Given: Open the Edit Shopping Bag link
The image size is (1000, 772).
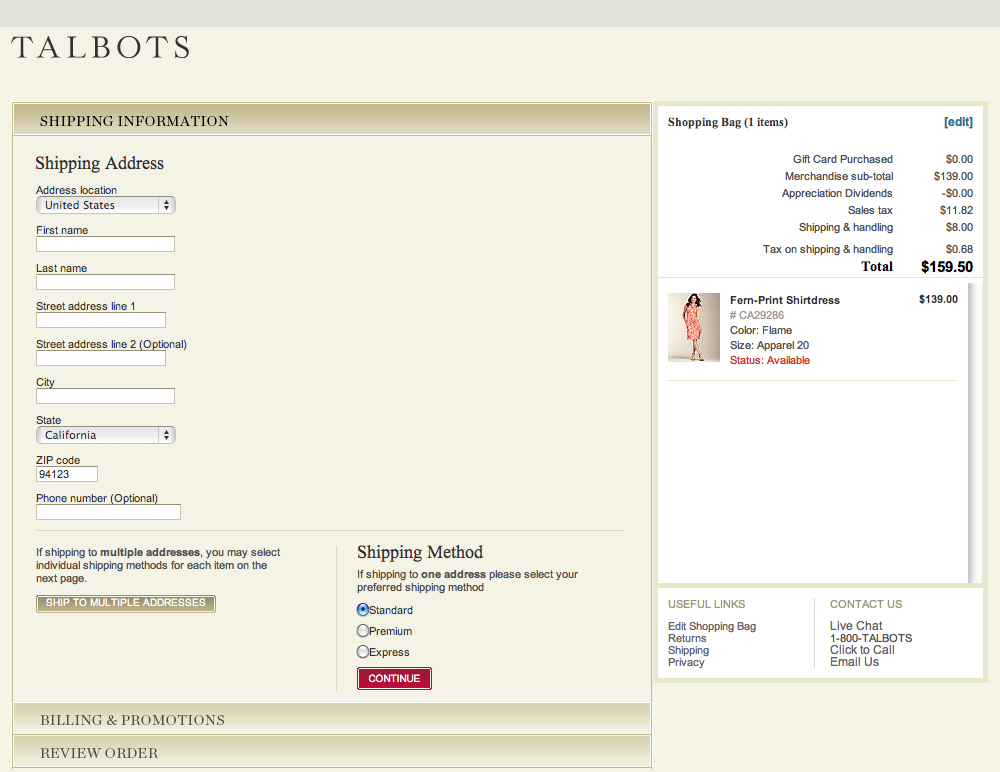Looking at the screenshot, I should point(711,625).
